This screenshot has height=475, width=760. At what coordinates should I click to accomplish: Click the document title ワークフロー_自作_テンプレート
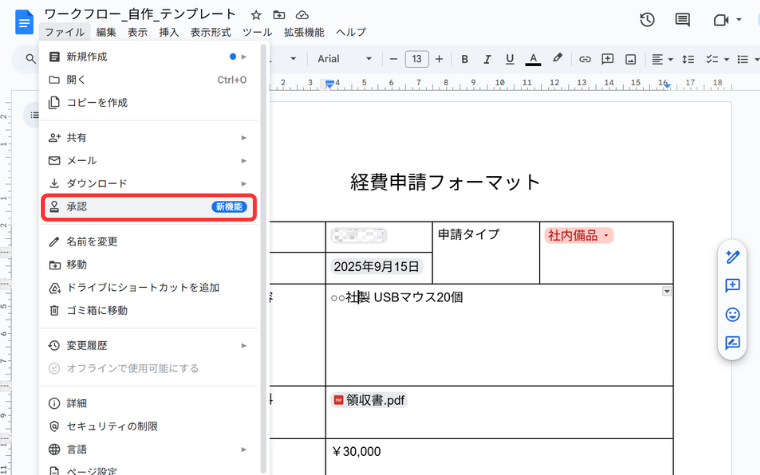pos(140,15)
